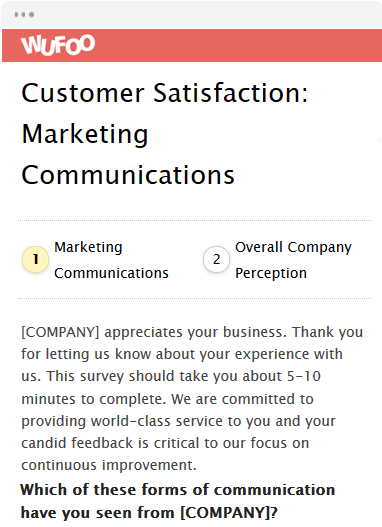
Task: Click the middle window control dot
Action: [24, 14]
